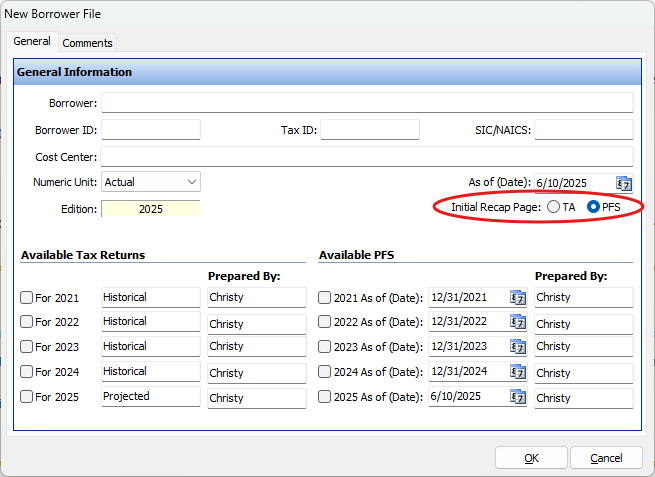The height and width of the screenshot is (477, 655).
Task: Focus the Tax ID input field
Action: (x=370, y=130)
